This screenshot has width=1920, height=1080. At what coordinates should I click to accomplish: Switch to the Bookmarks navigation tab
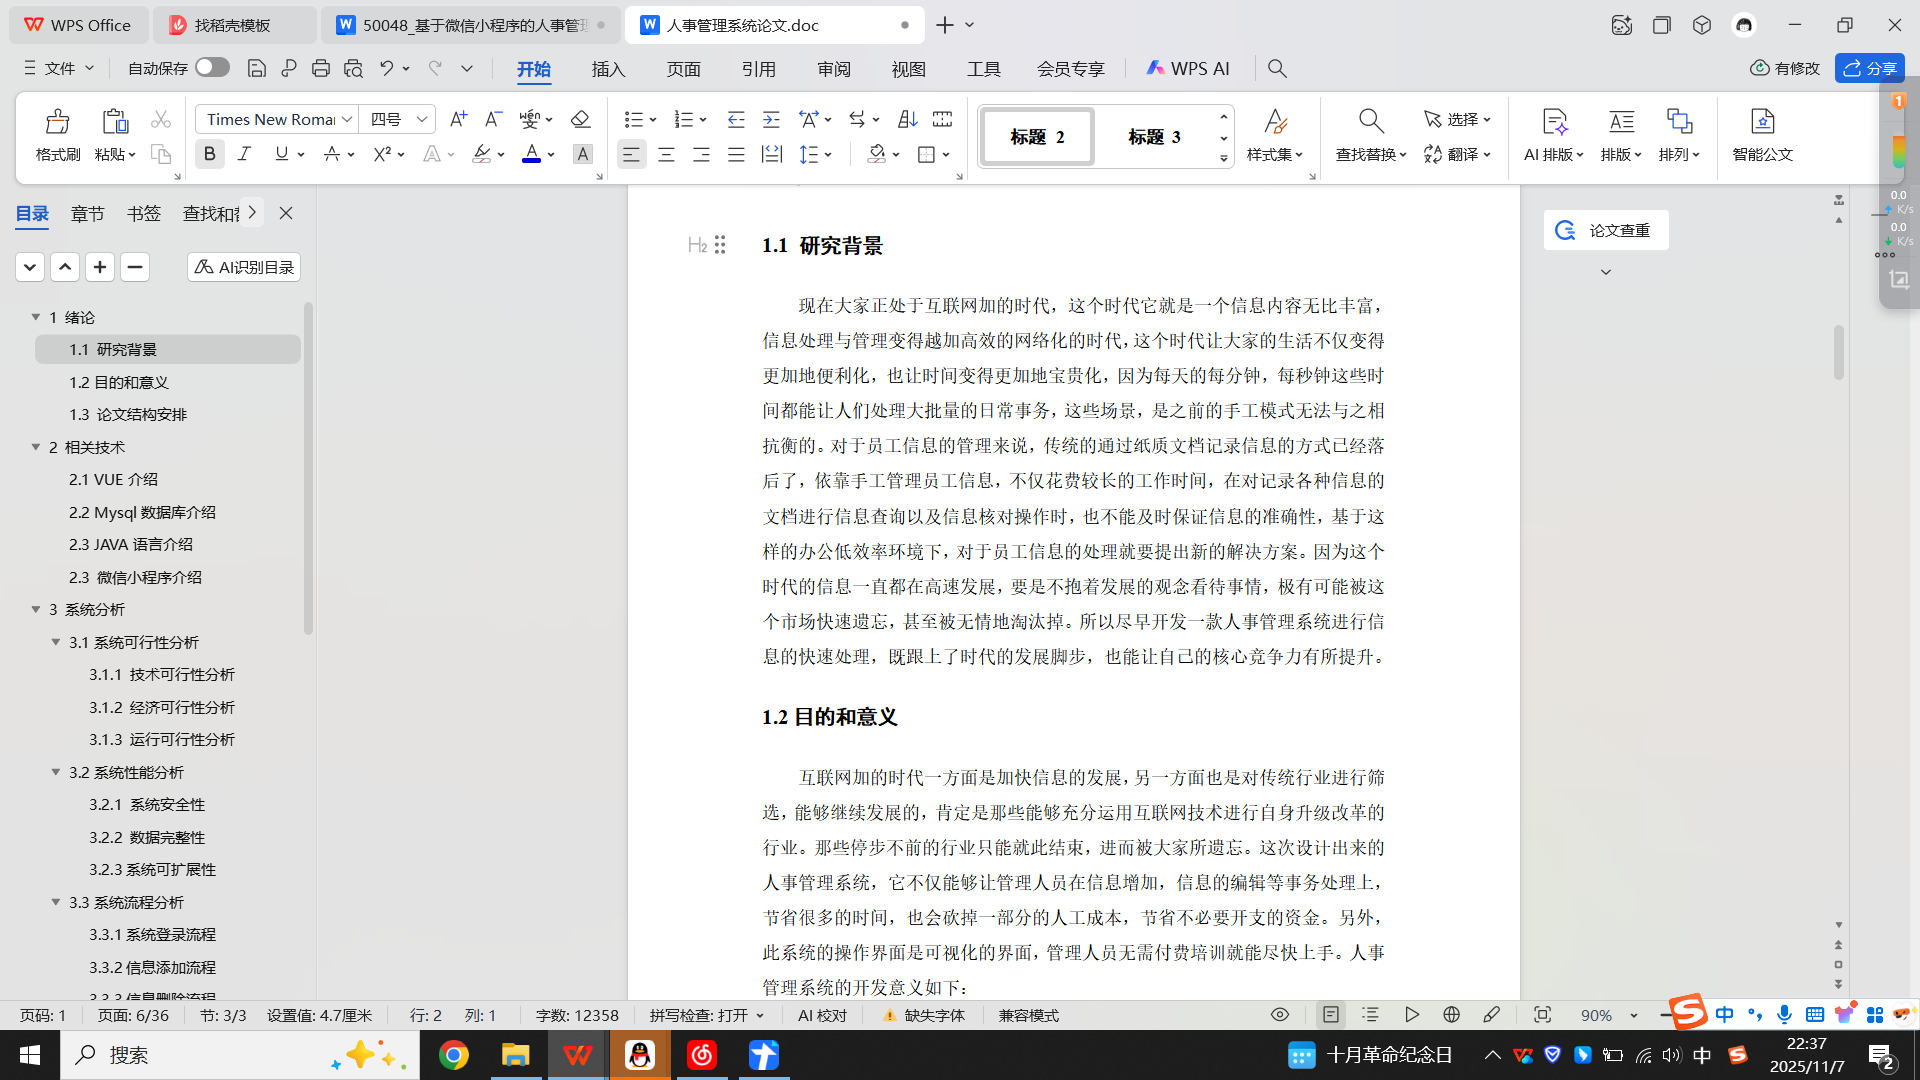[x=143, y=213]
